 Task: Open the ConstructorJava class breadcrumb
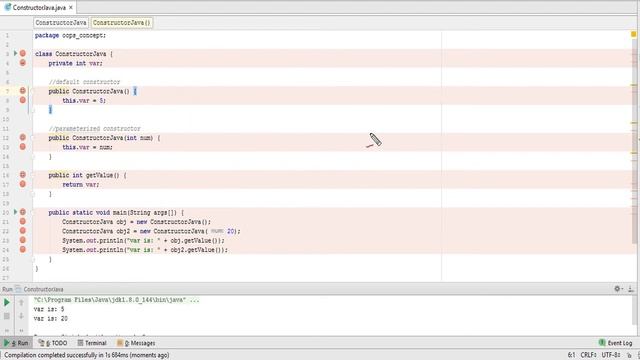pos(61,23)
